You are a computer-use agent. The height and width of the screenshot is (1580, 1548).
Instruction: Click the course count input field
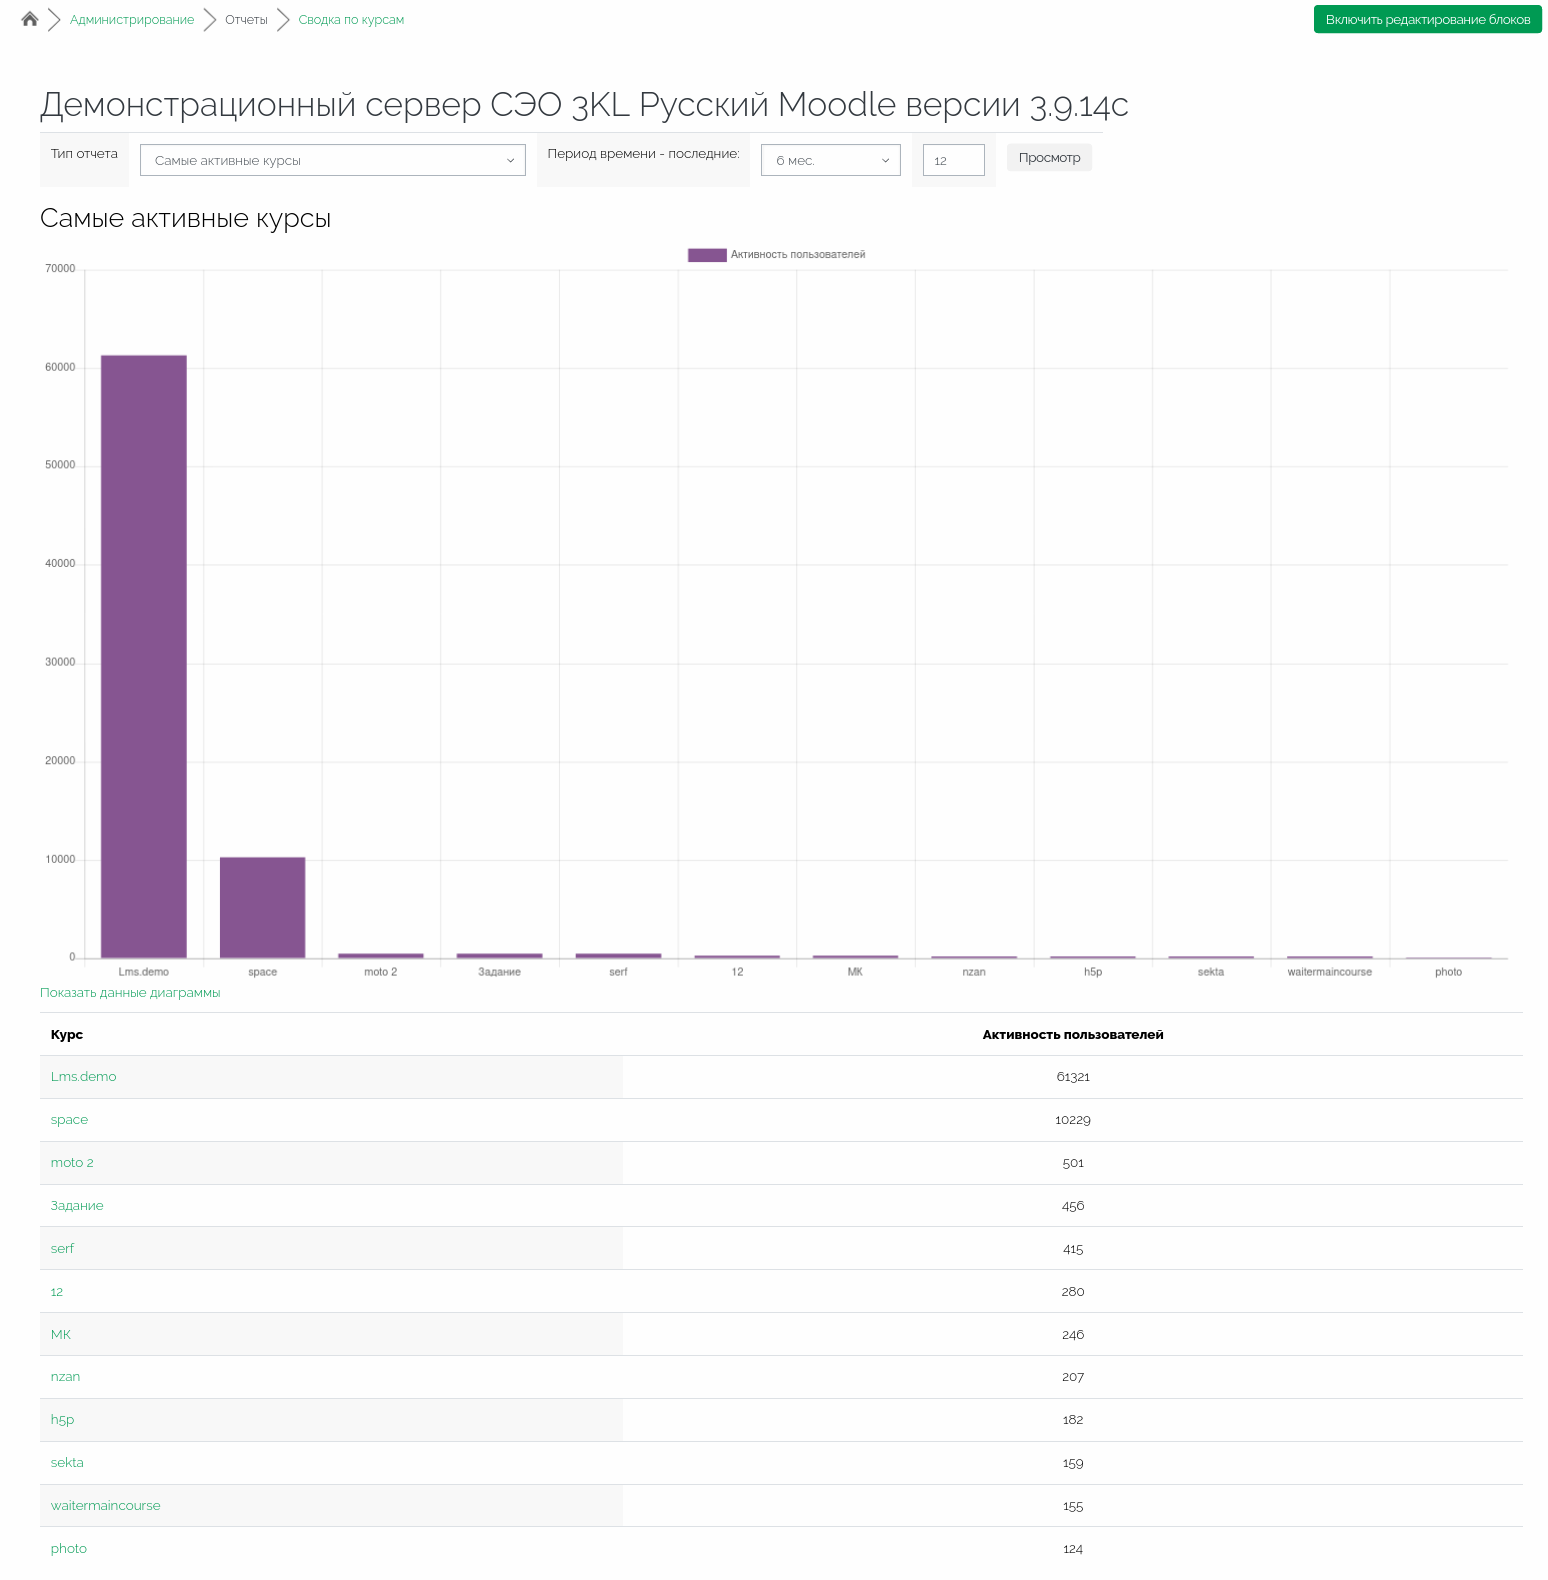click(953, 160)
